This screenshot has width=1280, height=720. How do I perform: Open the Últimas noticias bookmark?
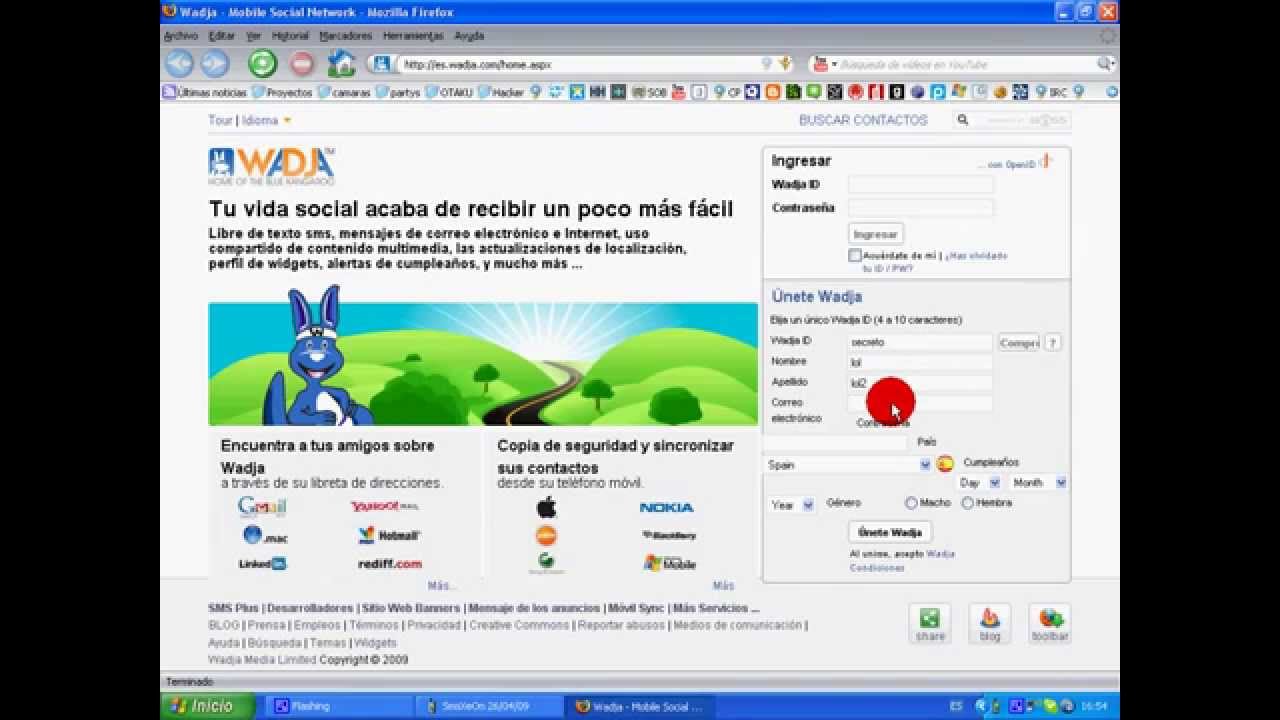point(205,92)
